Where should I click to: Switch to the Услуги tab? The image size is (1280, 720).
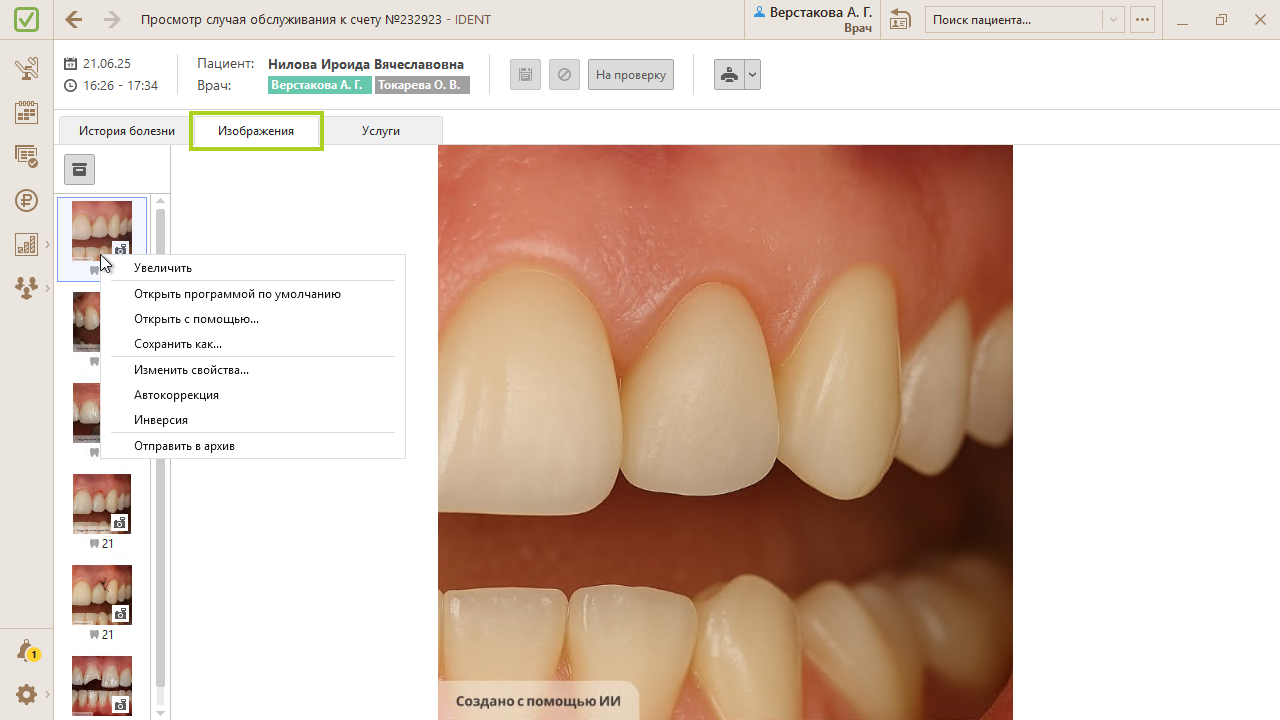[381, 131]
